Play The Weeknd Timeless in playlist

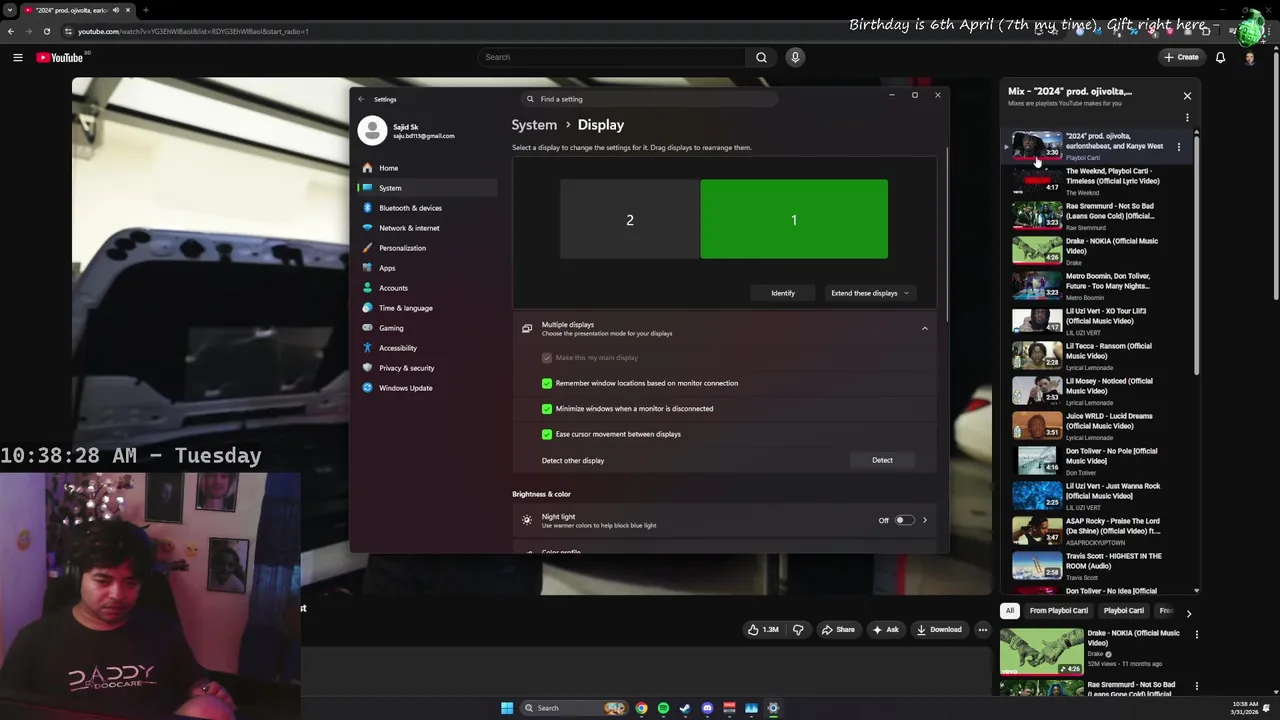click(x=1095, y=181)
